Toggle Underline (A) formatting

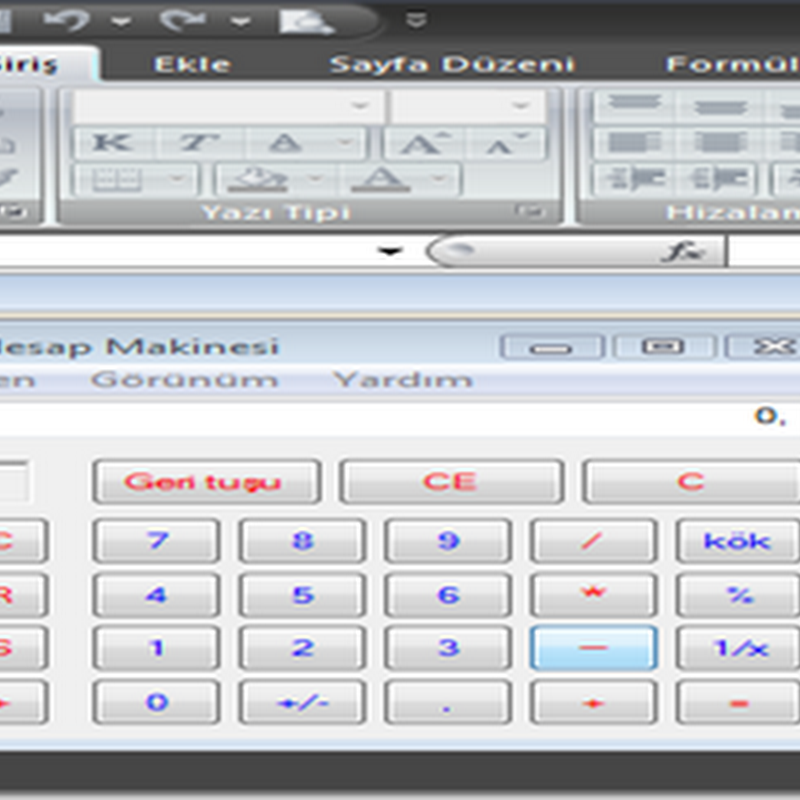(x=286, y=144)
